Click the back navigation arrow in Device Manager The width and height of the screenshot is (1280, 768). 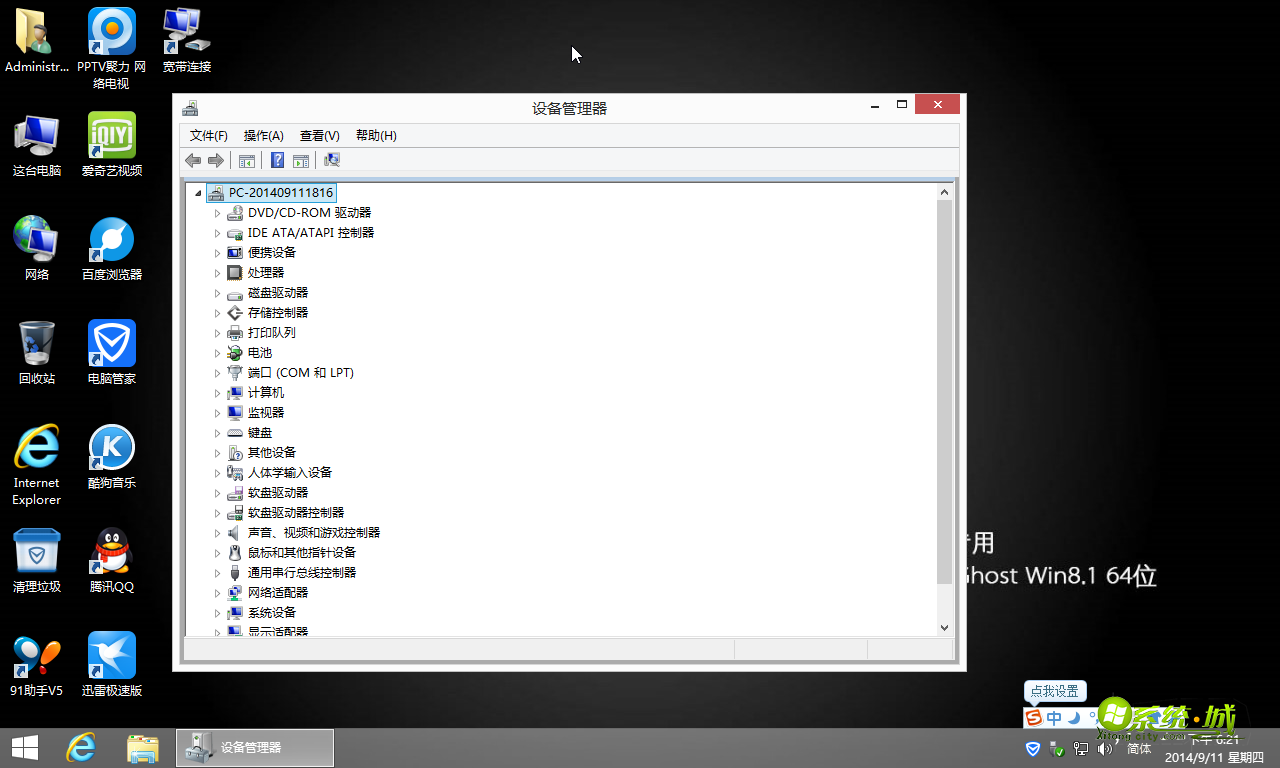pyautogui.click(x=193, y=160)
